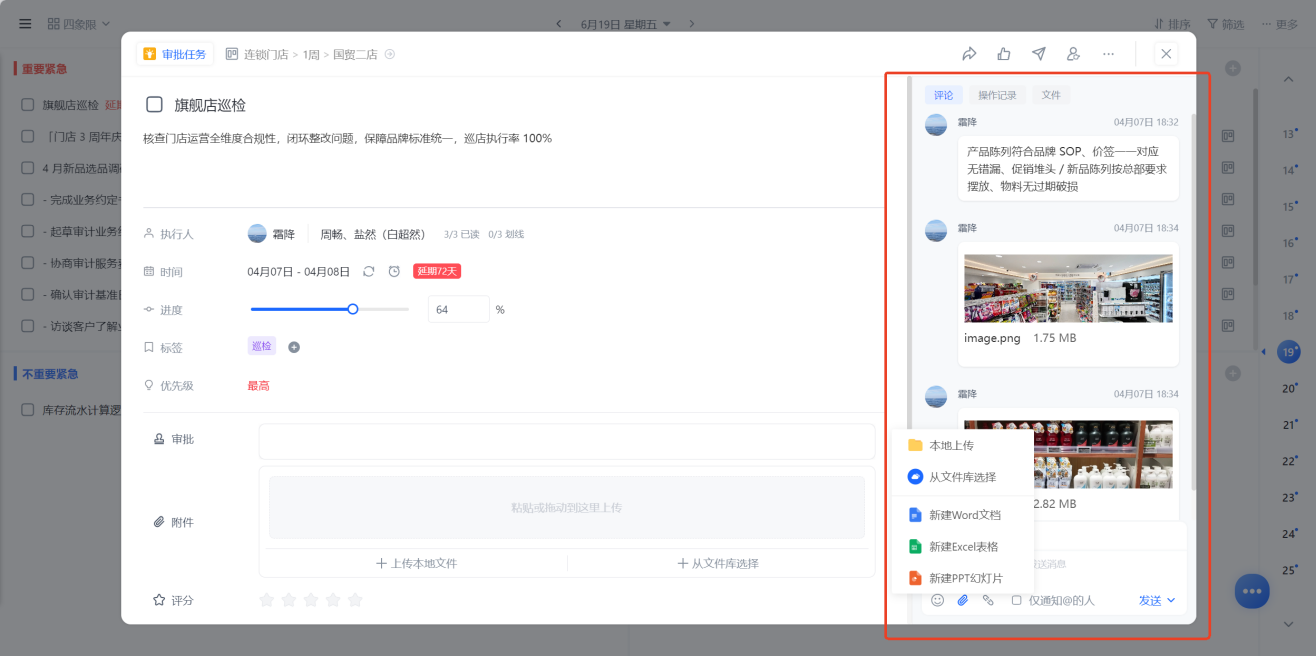Click the share arrow icon in dialog header
Image resolution: width=1316 pixels, height=656 pixels.
969,54
